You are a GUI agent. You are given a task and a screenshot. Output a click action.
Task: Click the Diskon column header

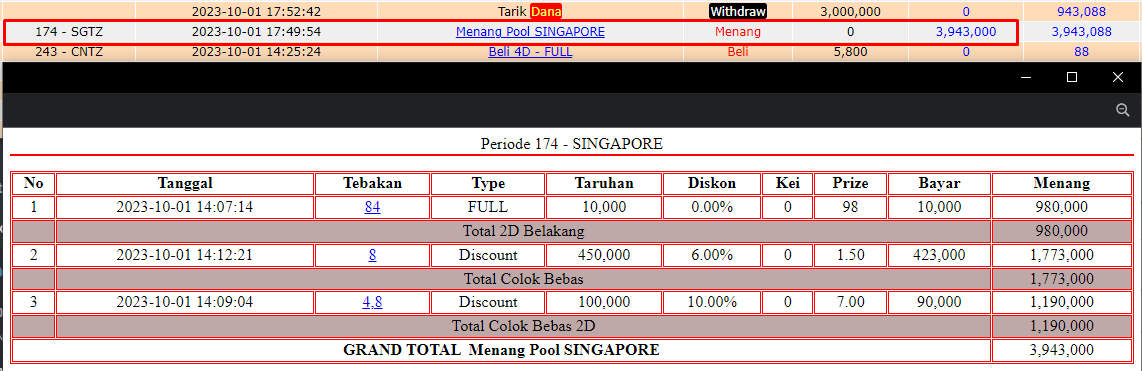pos(712,184)
